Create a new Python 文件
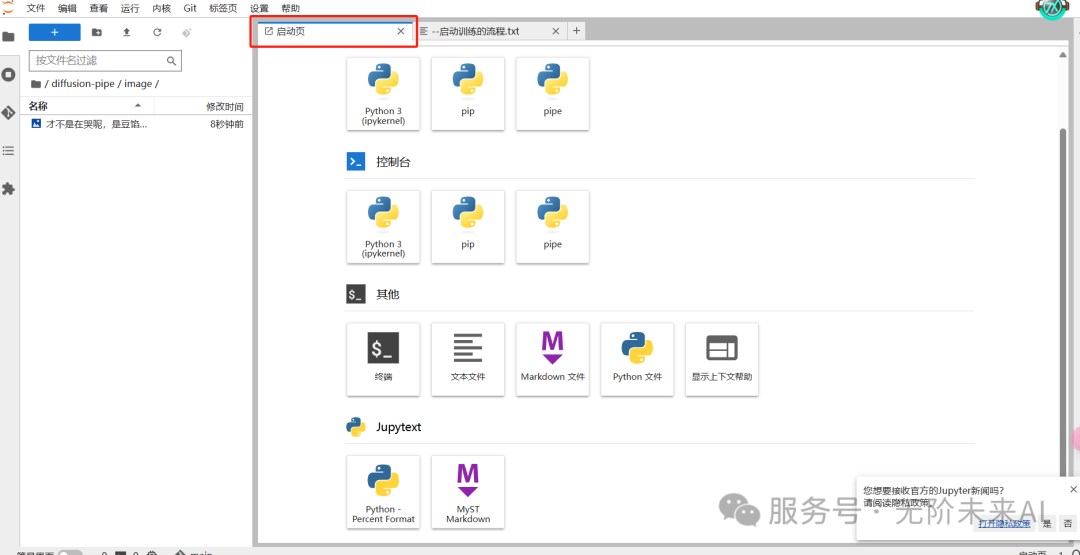Viewport: 1080px width, 555px height. [638, 359]
